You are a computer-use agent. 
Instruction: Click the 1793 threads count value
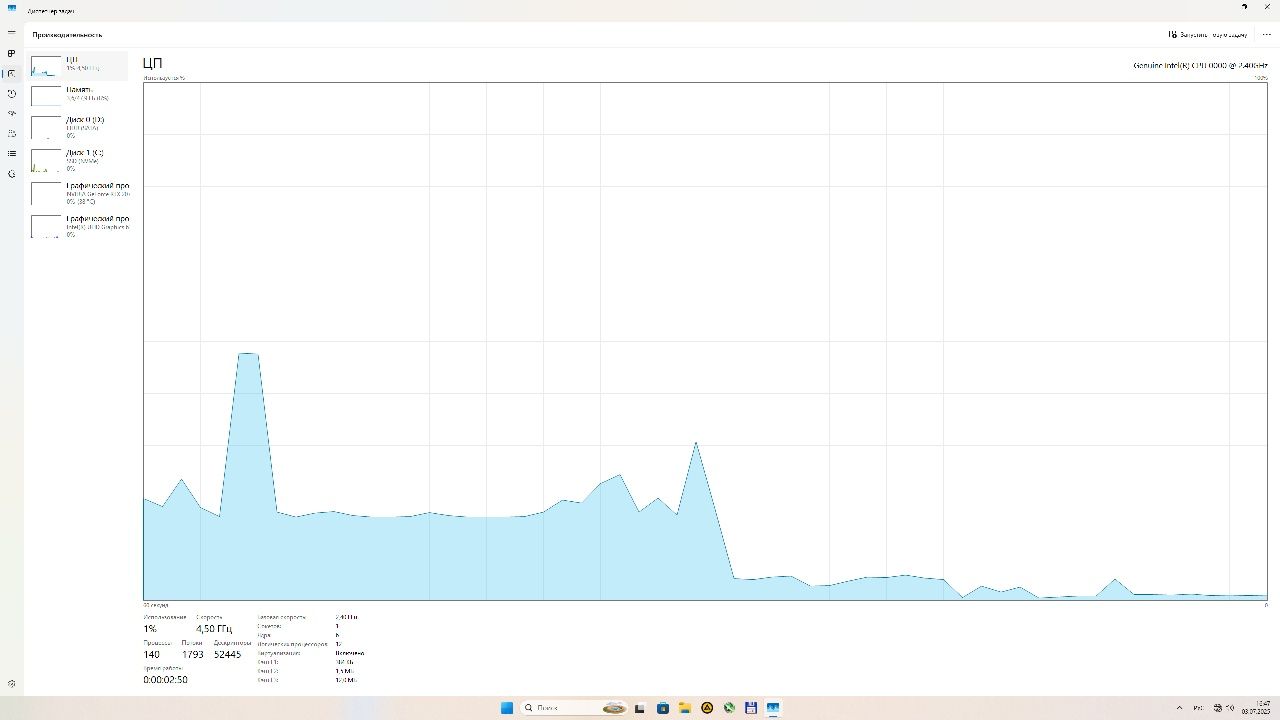tap(192, 654)
